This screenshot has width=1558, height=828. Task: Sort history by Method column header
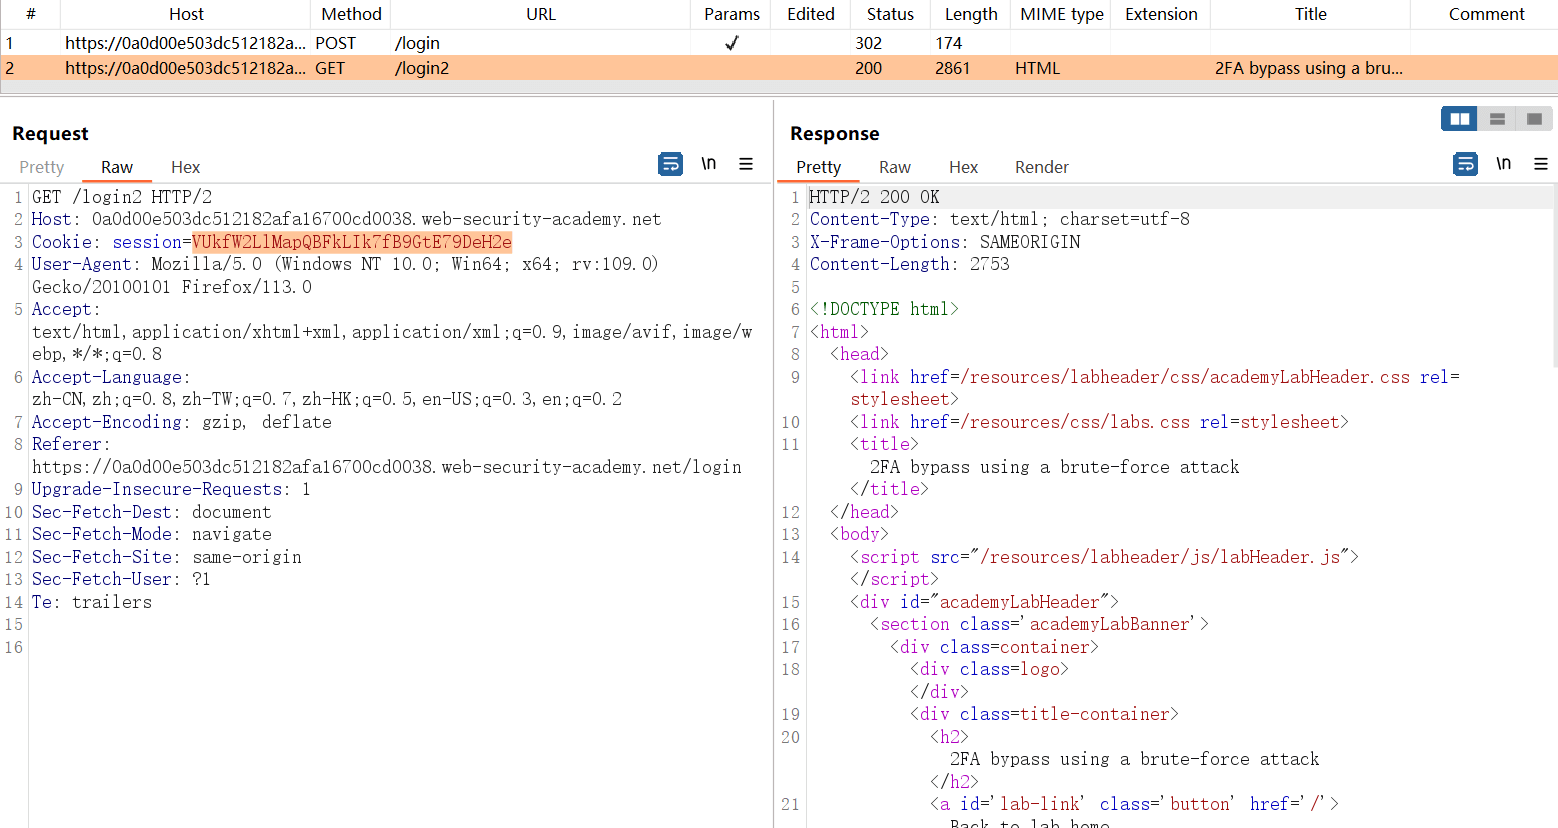pos(351,14)
